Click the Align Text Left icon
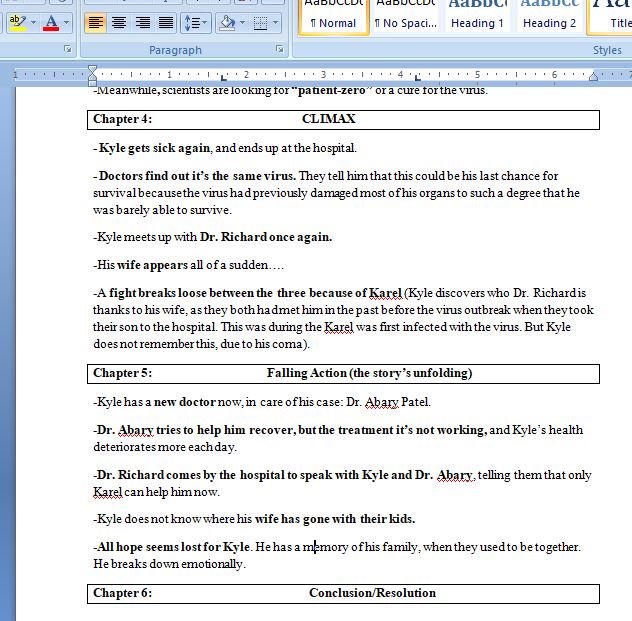Image resolution: width=632 pixels, height=621 pixels. (x=96, y=22)
